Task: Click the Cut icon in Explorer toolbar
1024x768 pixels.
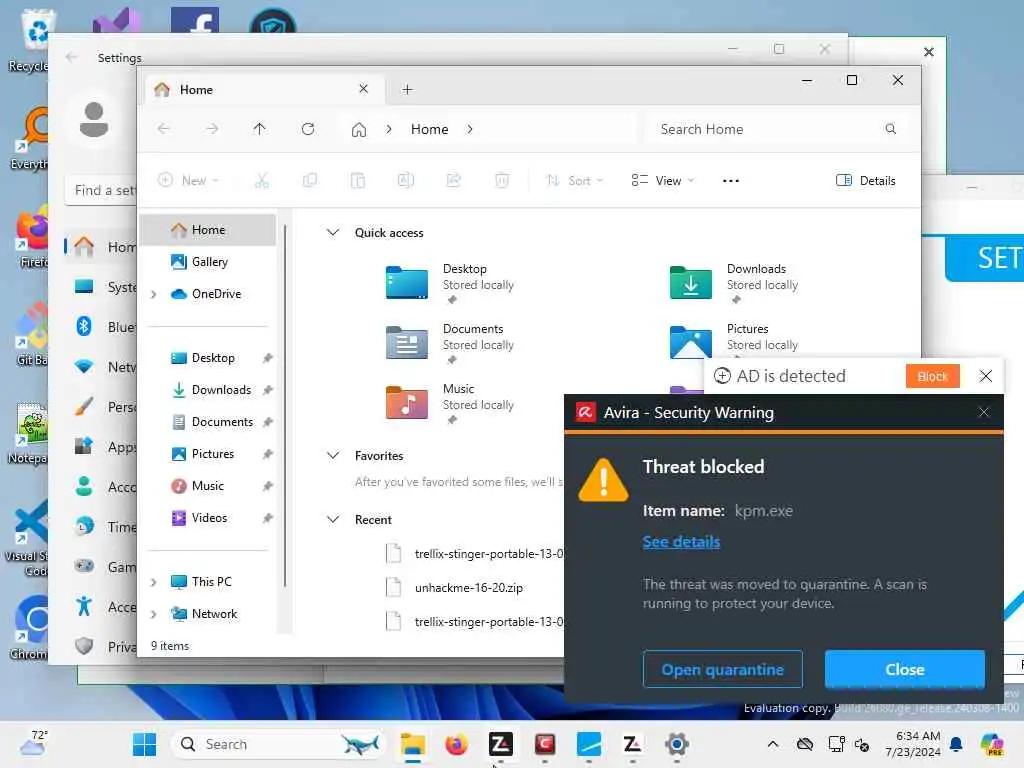Action: coord(262,181)
